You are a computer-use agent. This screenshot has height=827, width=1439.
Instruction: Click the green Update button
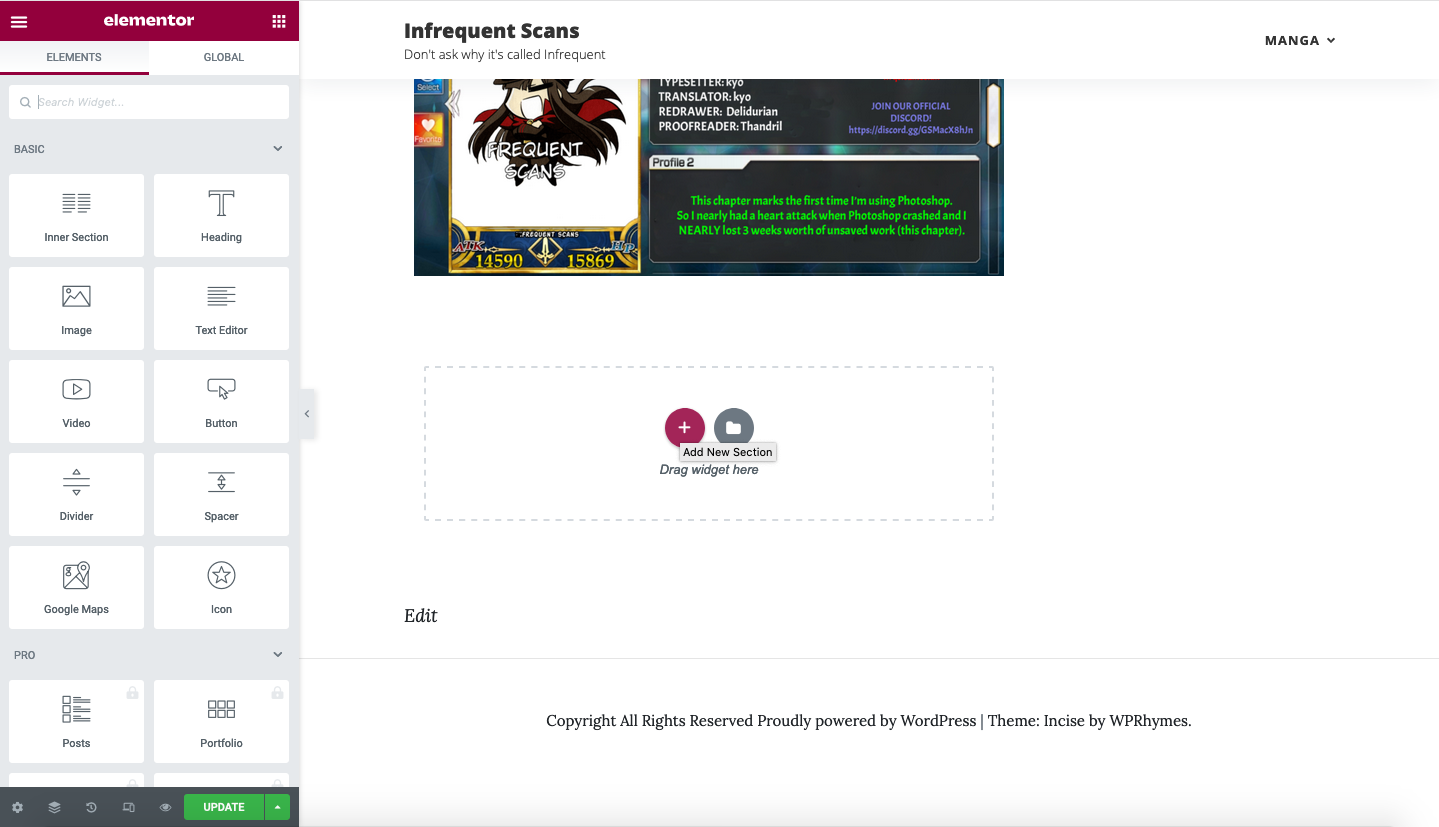pos(224,807)
